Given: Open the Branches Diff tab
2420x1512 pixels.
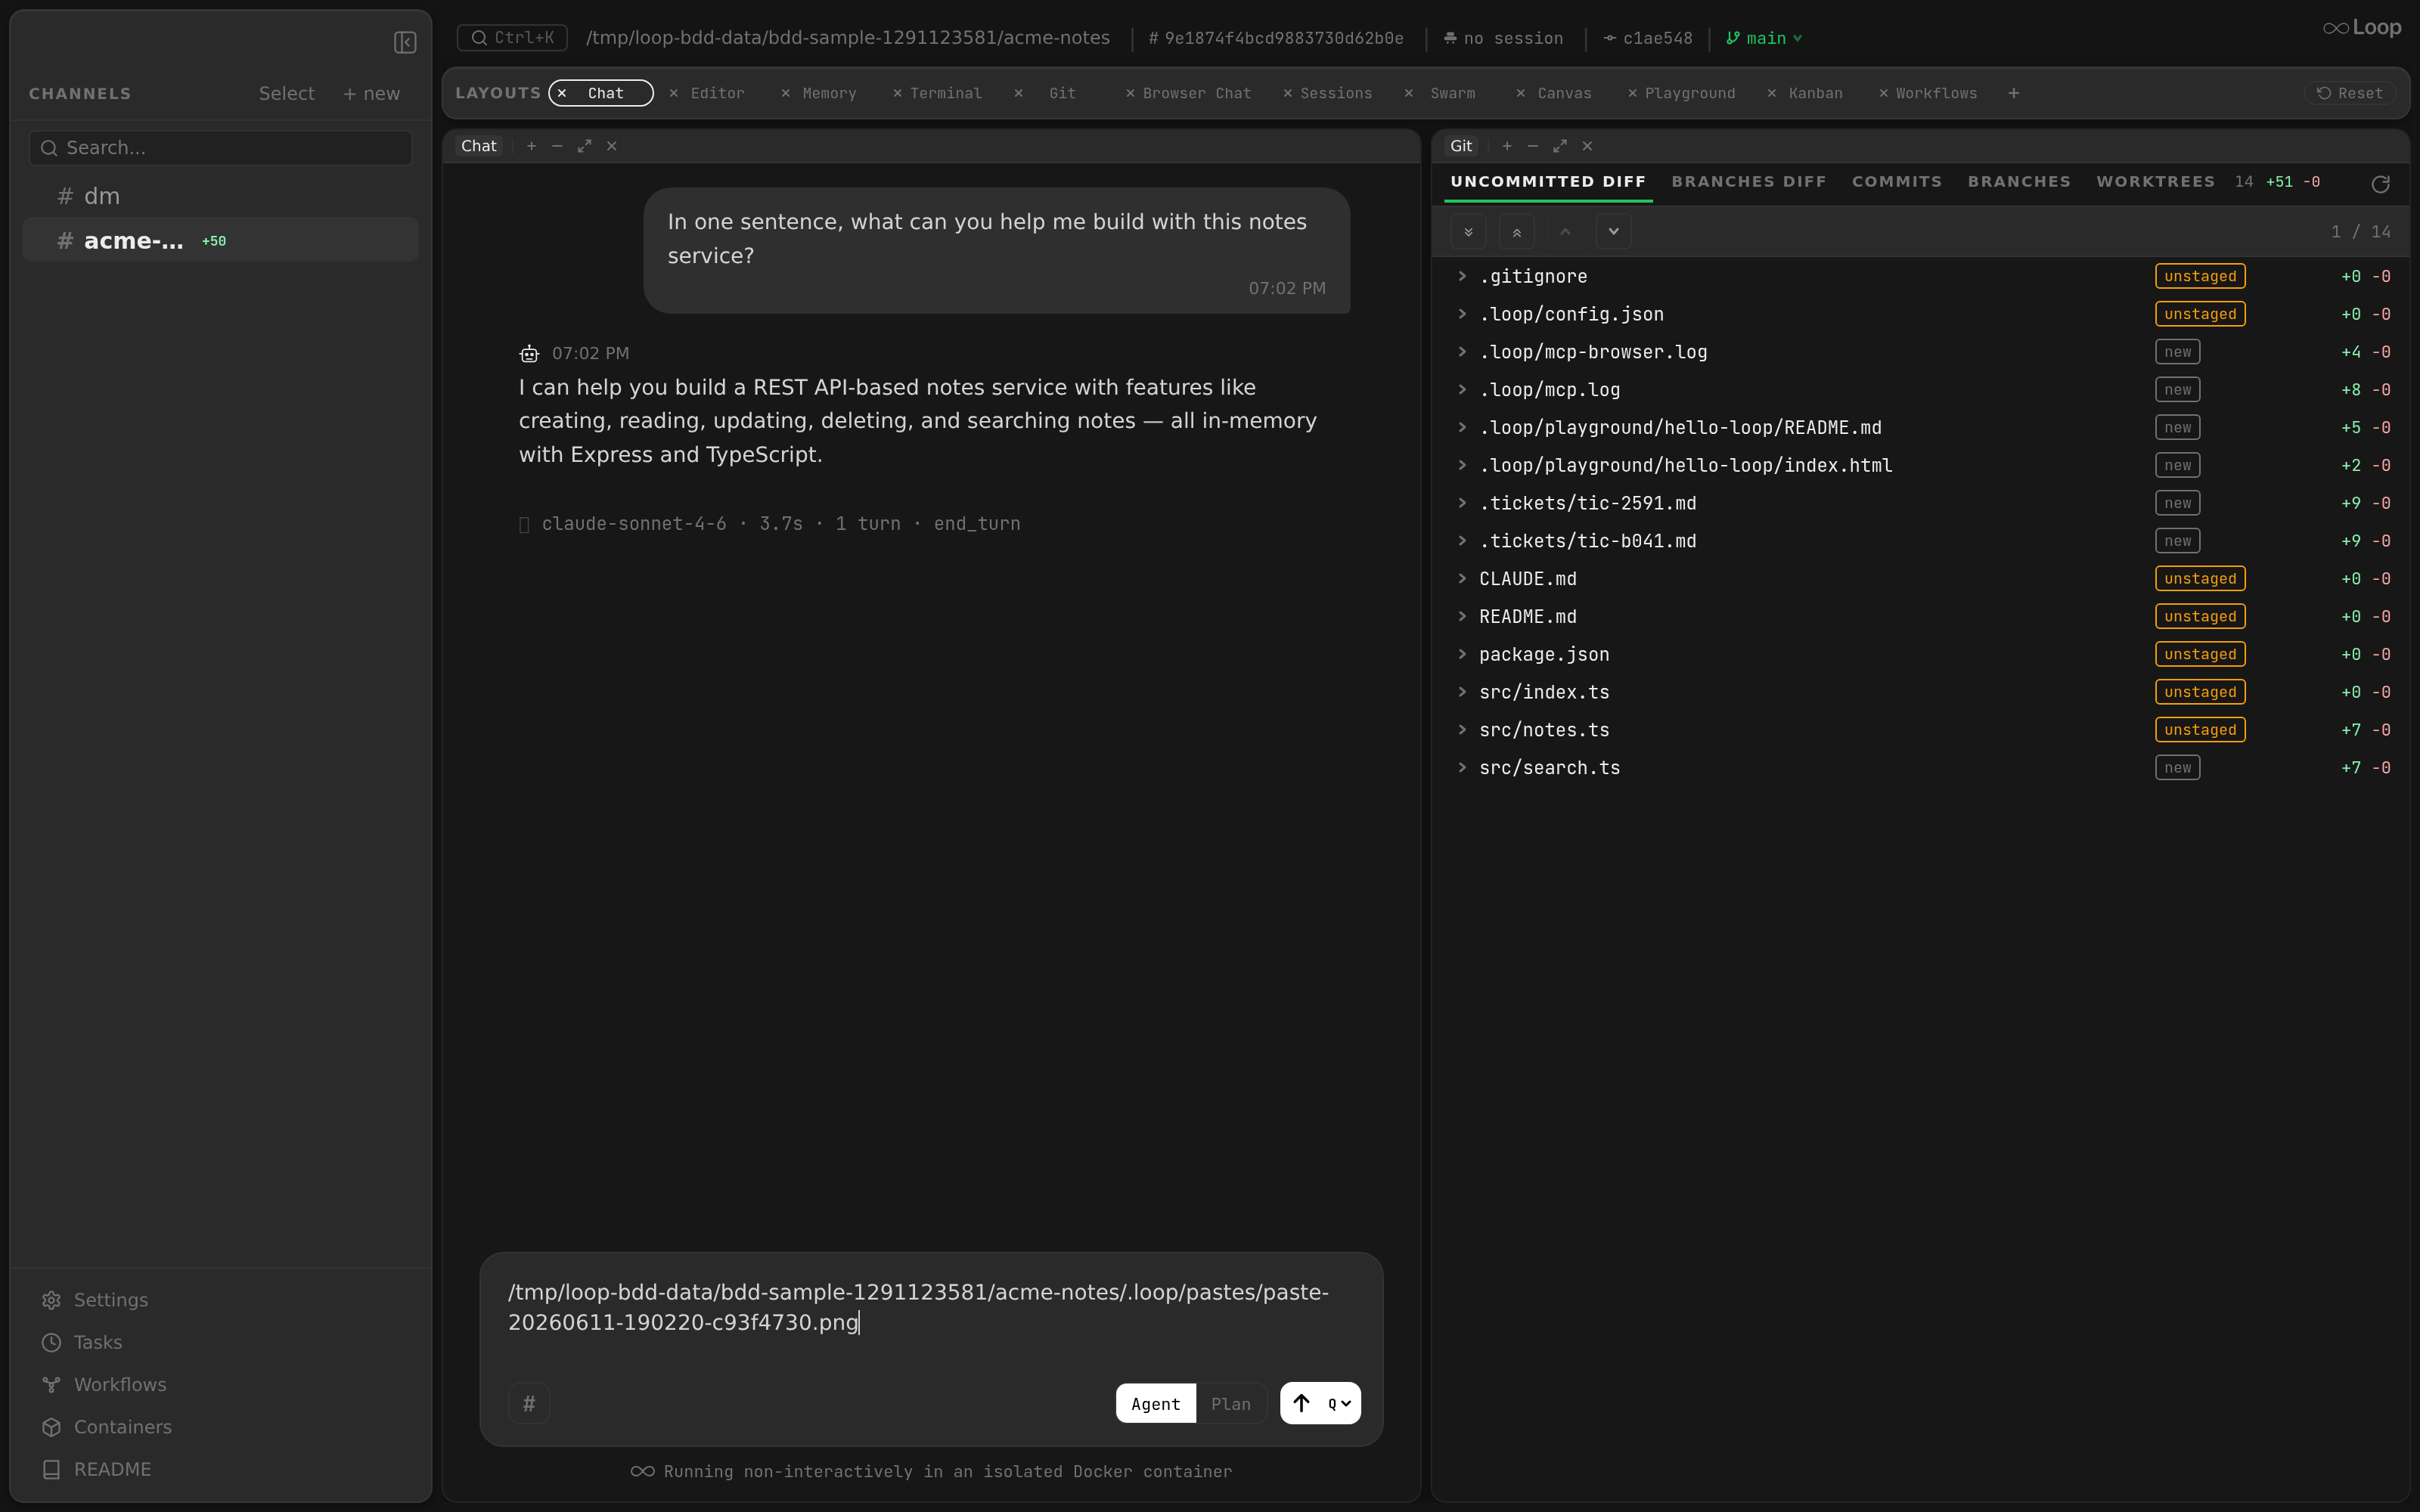Looking at the screenshot, I should (x=1748, y=181).
